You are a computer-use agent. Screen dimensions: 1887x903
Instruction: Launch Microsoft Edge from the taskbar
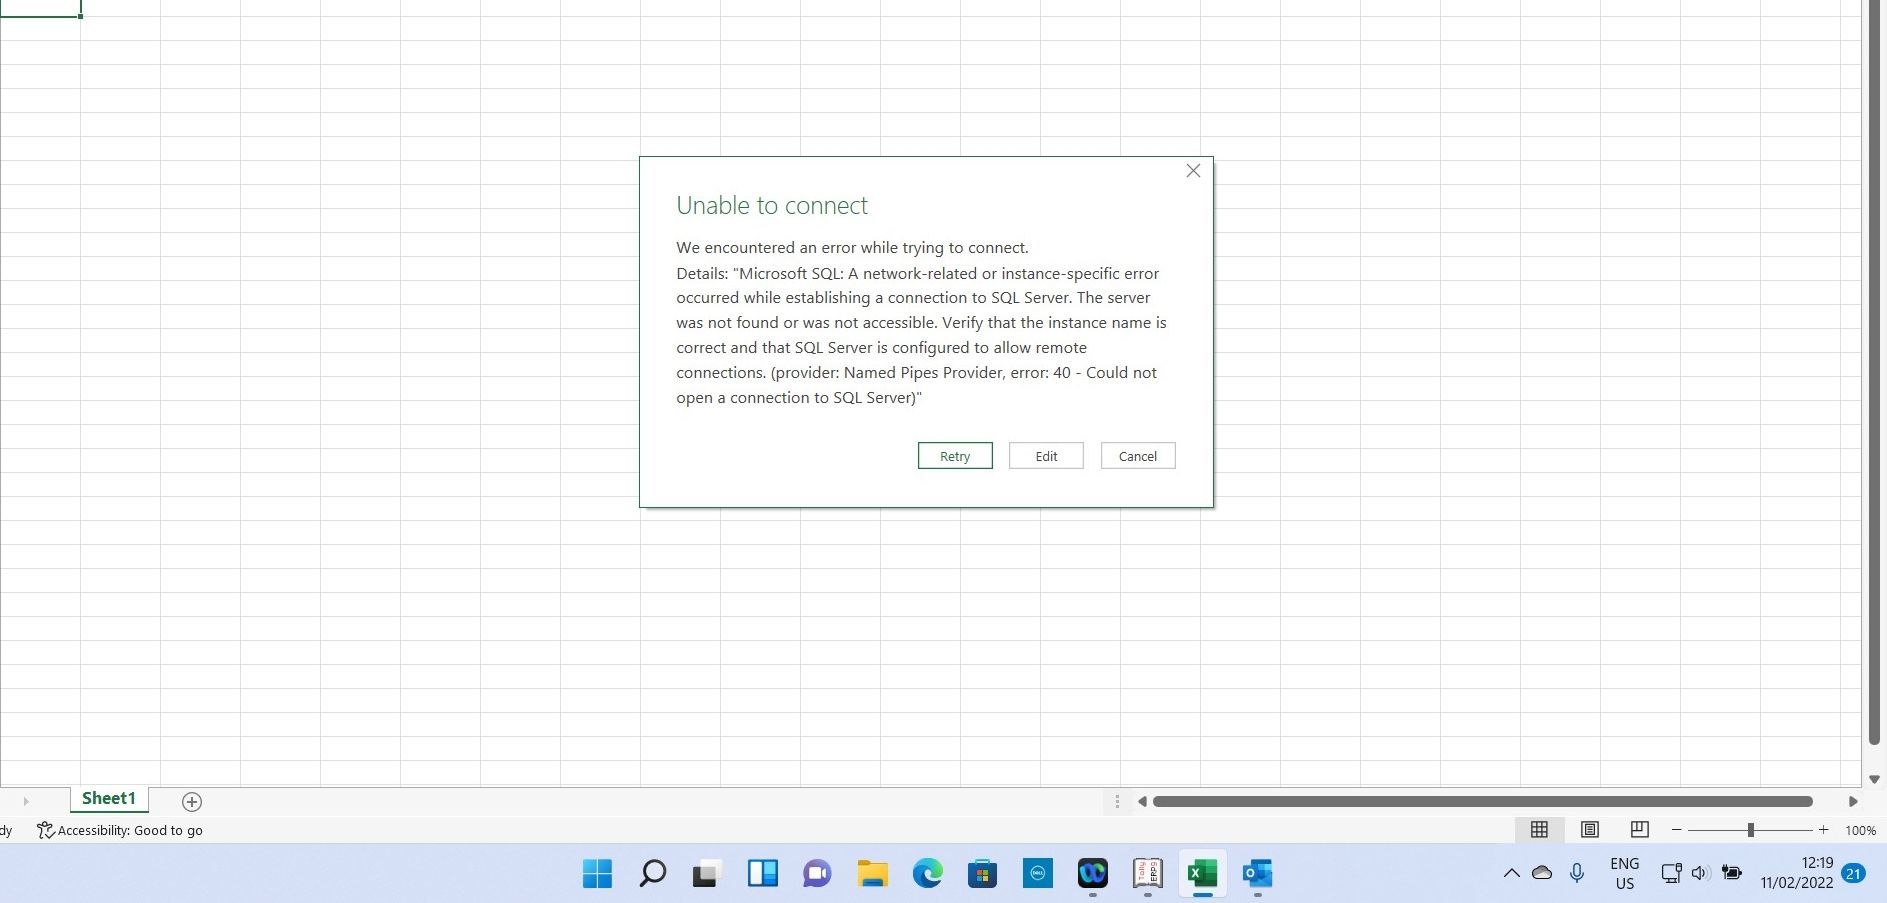pos(928,873)
